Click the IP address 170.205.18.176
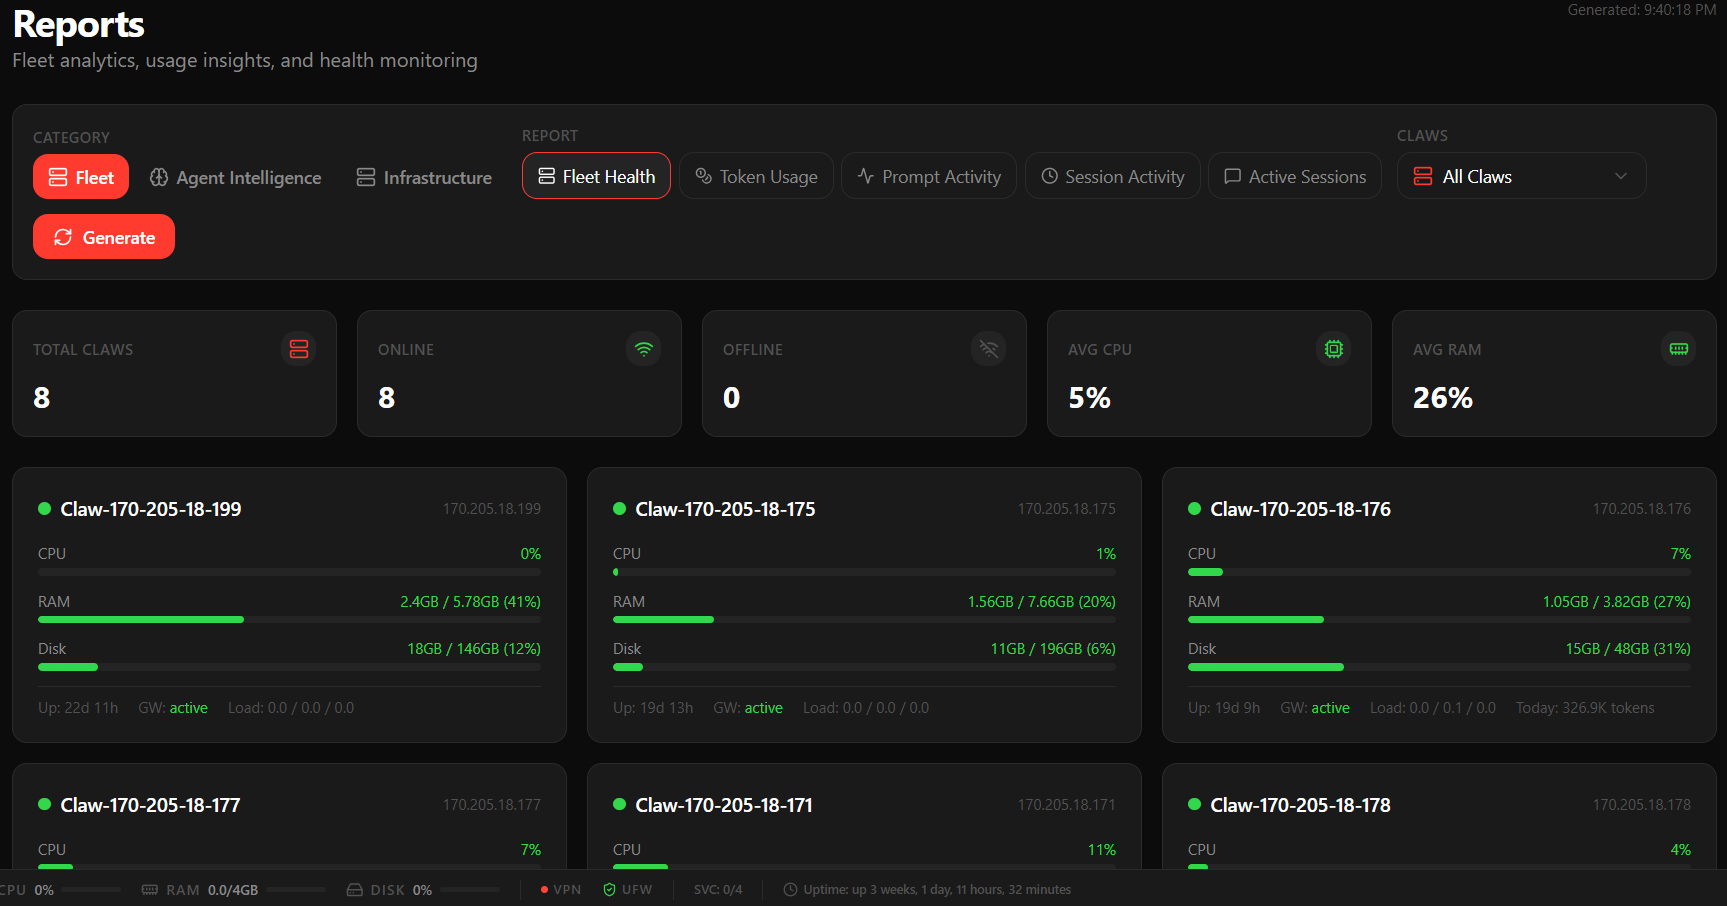1727x906 pixels. [x=1642, y=509]
